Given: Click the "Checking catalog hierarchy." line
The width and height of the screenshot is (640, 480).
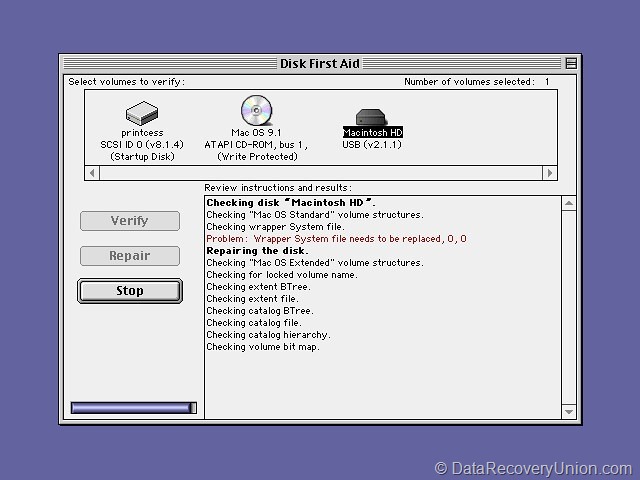Looking at the screenshot, I should point(269,335).
